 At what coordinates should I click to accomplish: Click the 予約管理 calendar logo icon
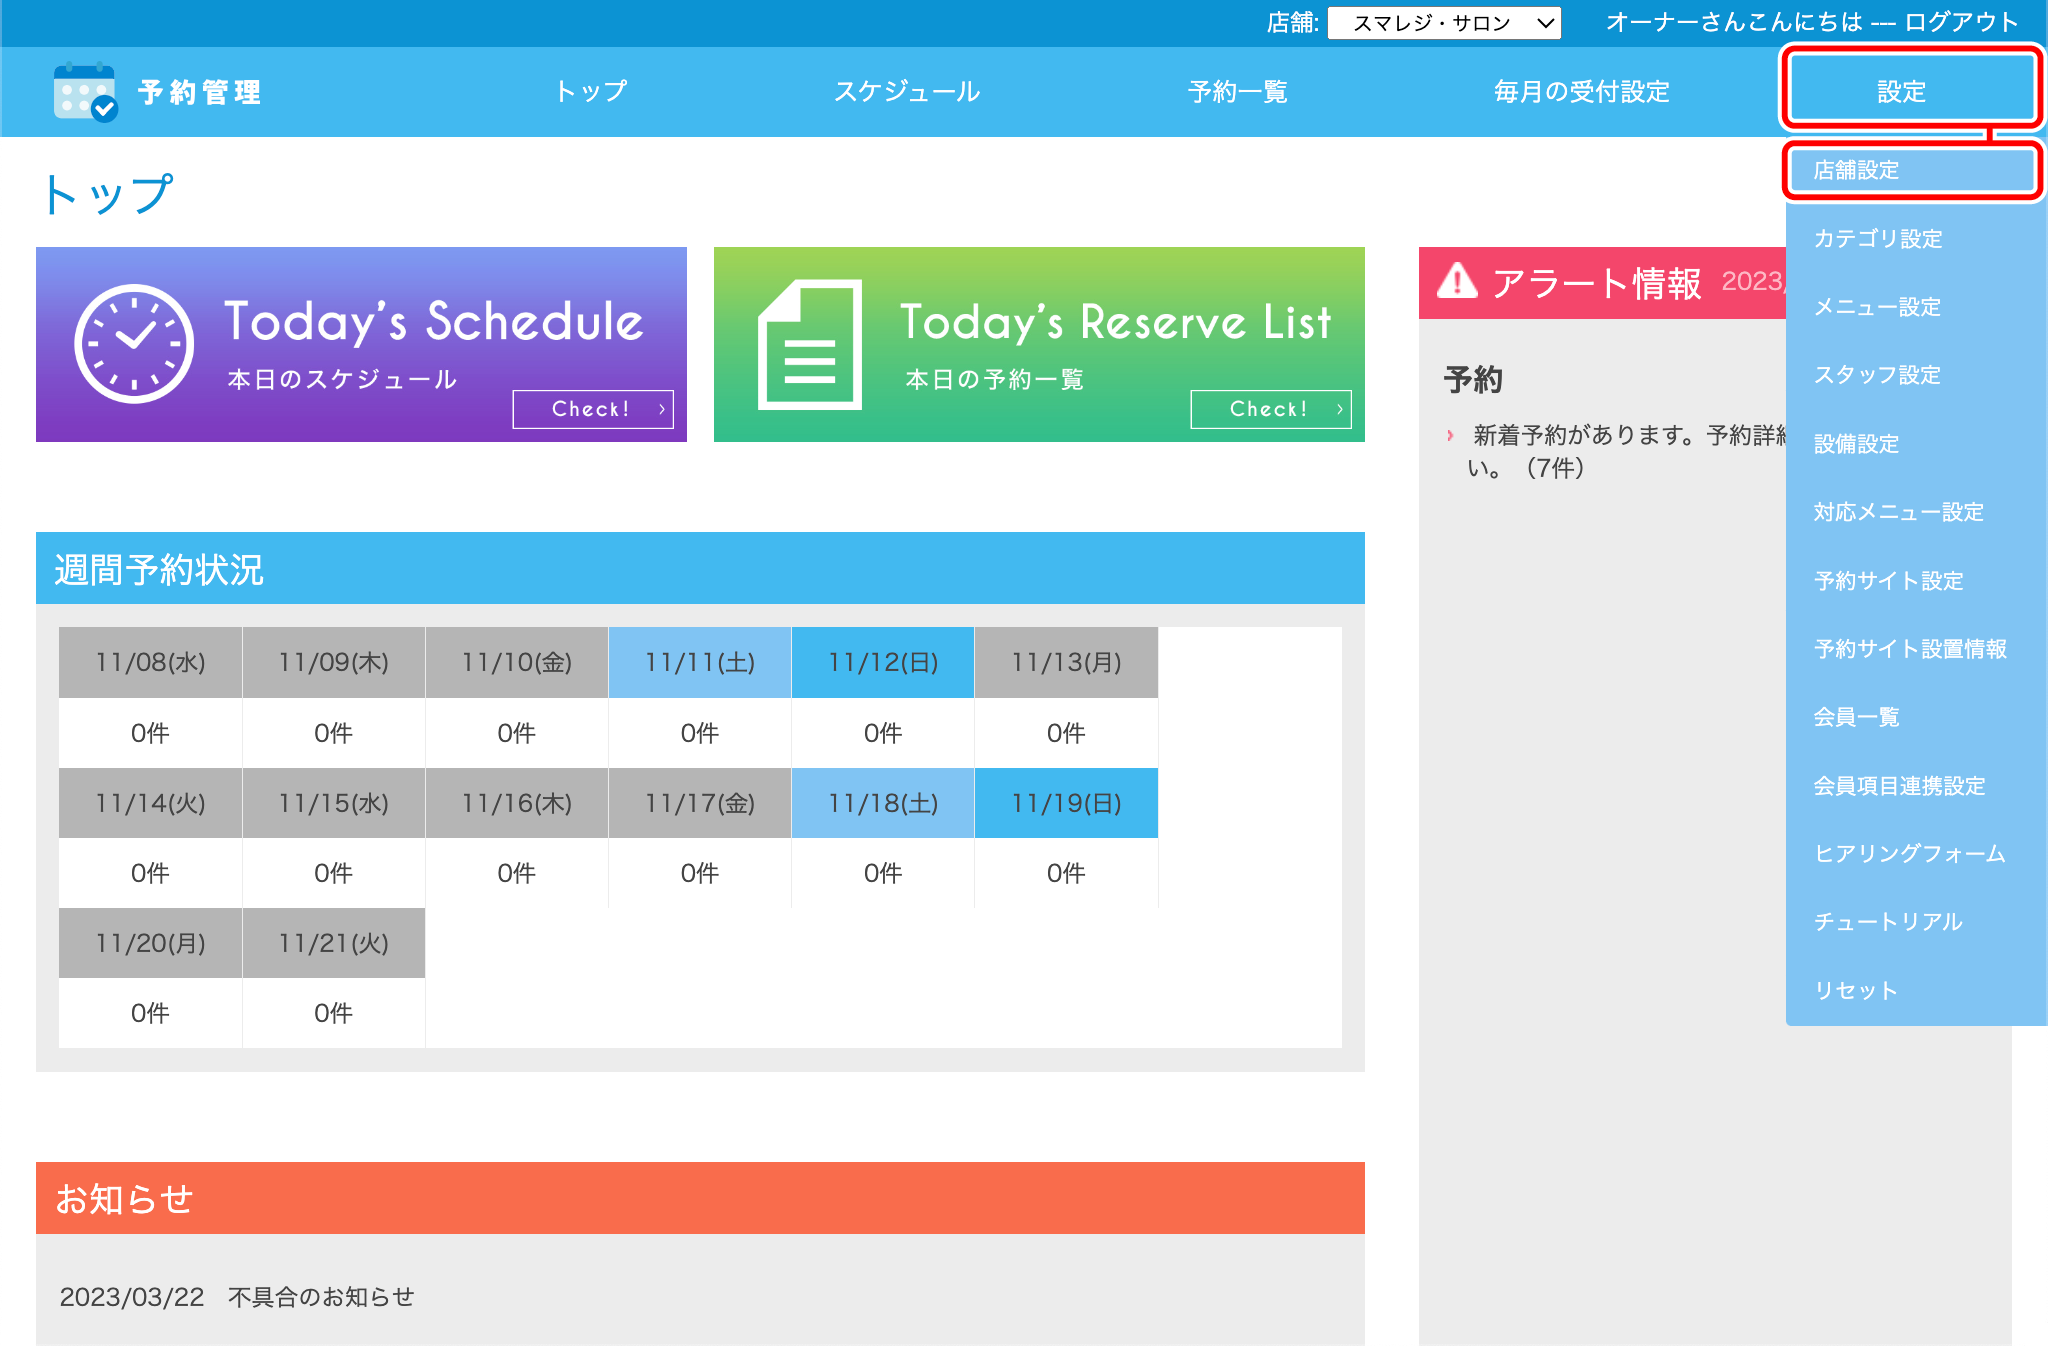pos(84,91)
